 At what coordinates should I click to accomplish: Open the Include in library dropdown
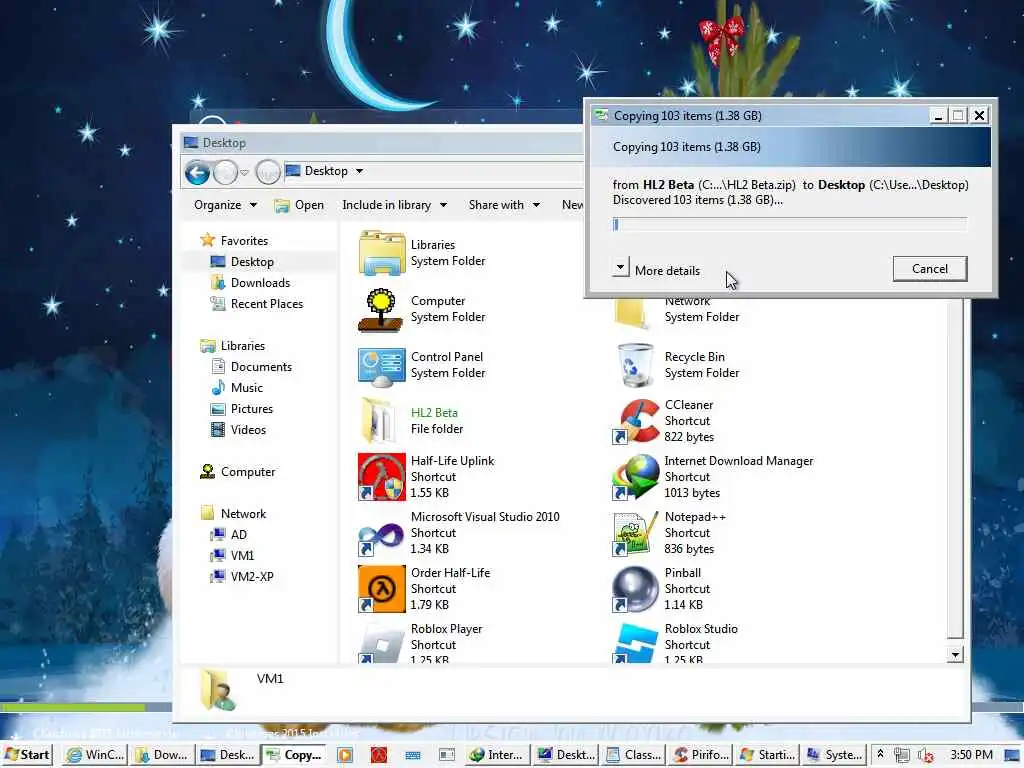click(394, 205)
